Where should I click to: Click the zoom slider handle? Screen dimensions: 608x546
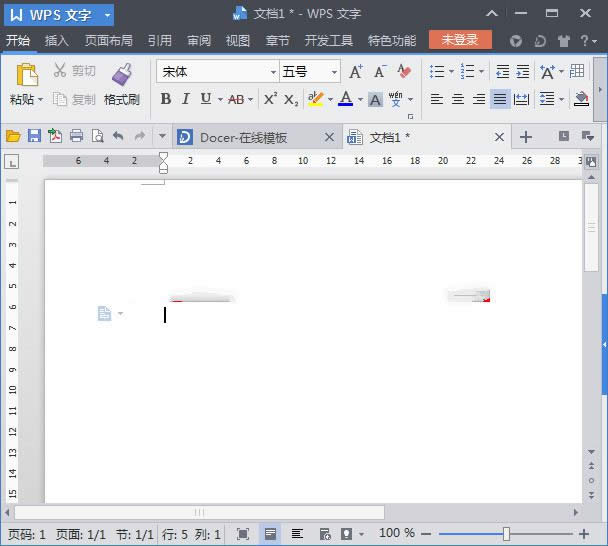(507, 534)
